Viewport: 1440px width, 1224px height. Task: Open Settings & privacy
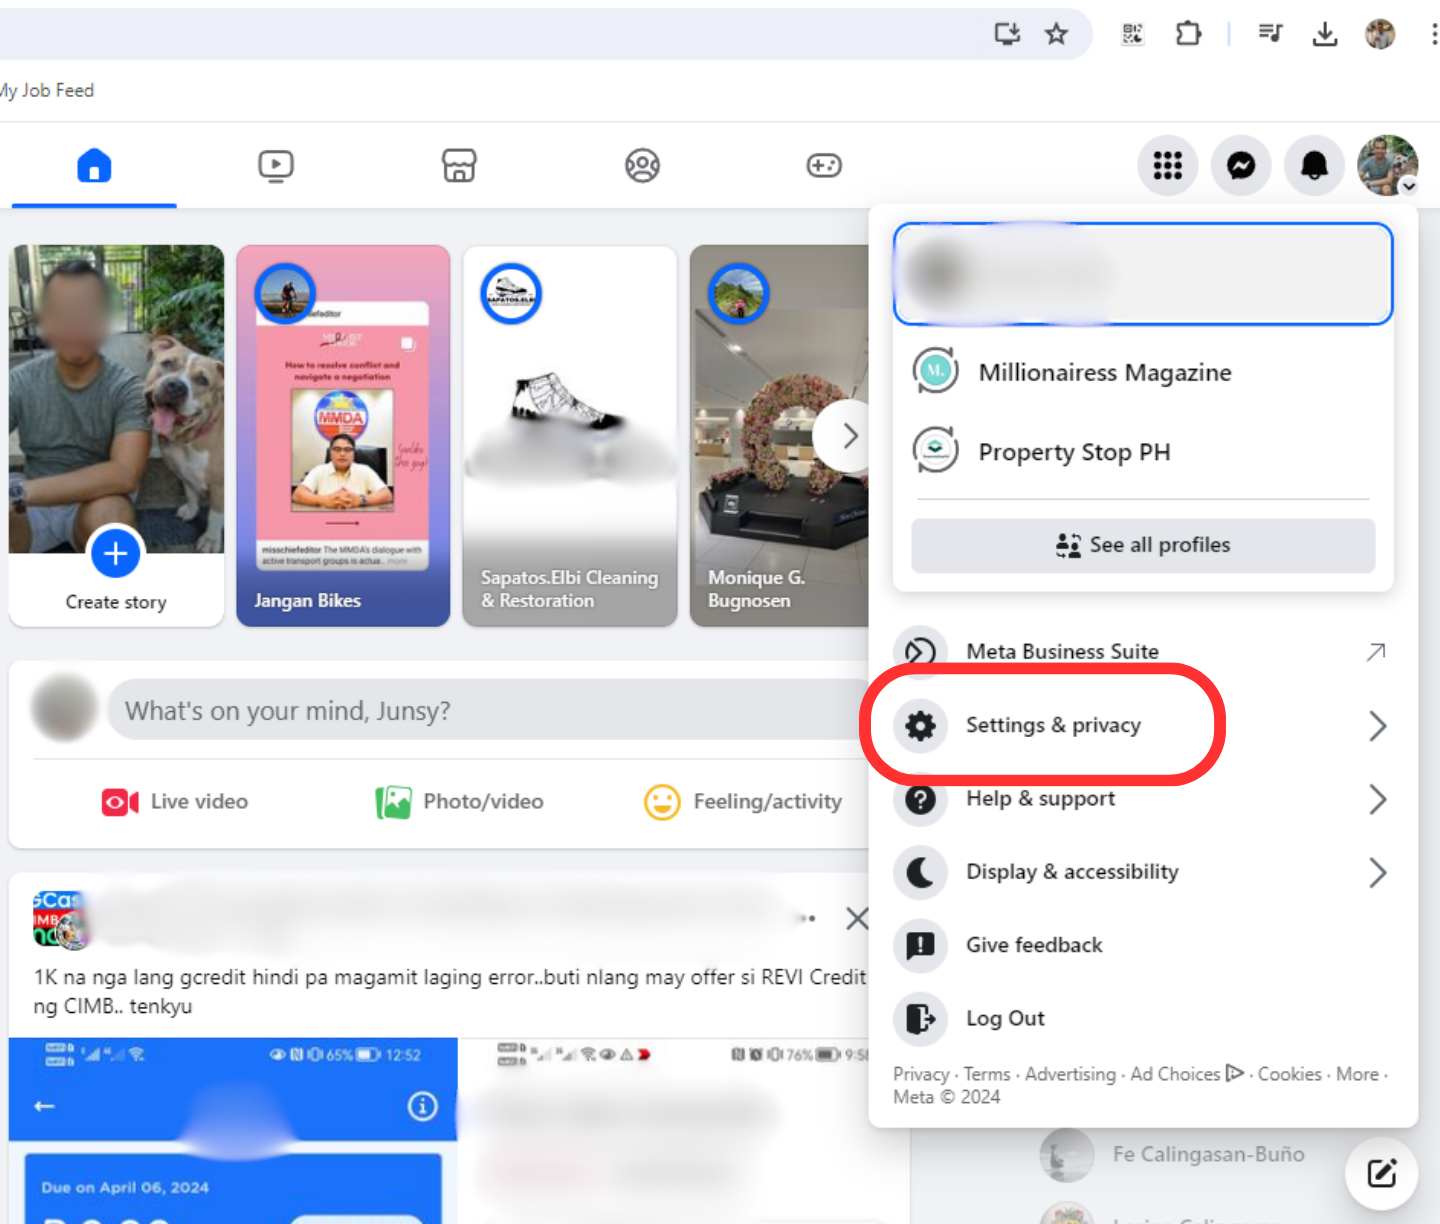point(1143,725)
